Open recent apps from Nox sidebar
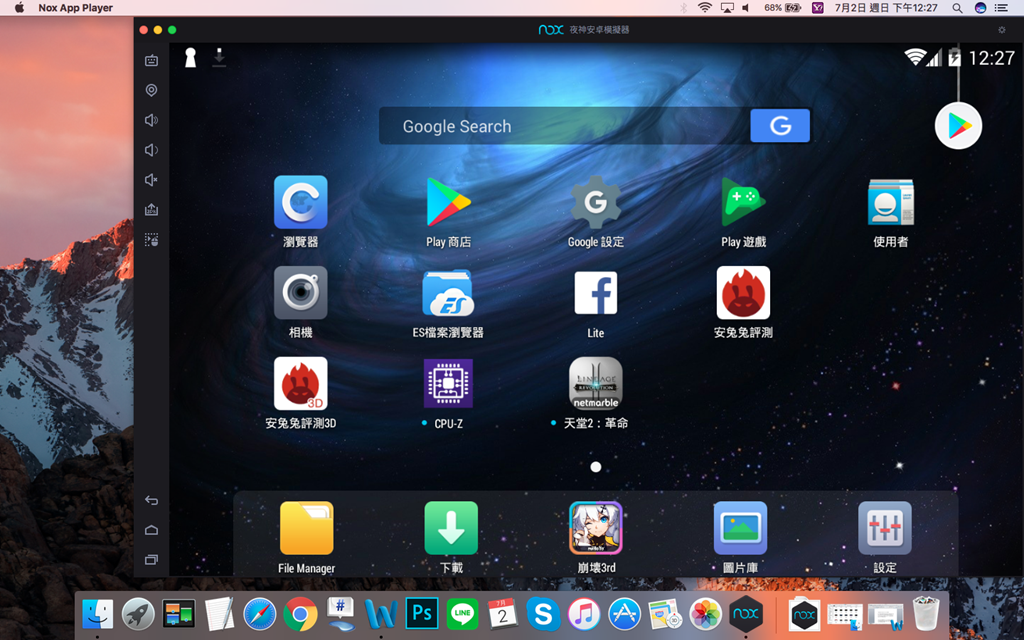The width and height of the screenshot is (1024, 640). [x=151, y=559]
